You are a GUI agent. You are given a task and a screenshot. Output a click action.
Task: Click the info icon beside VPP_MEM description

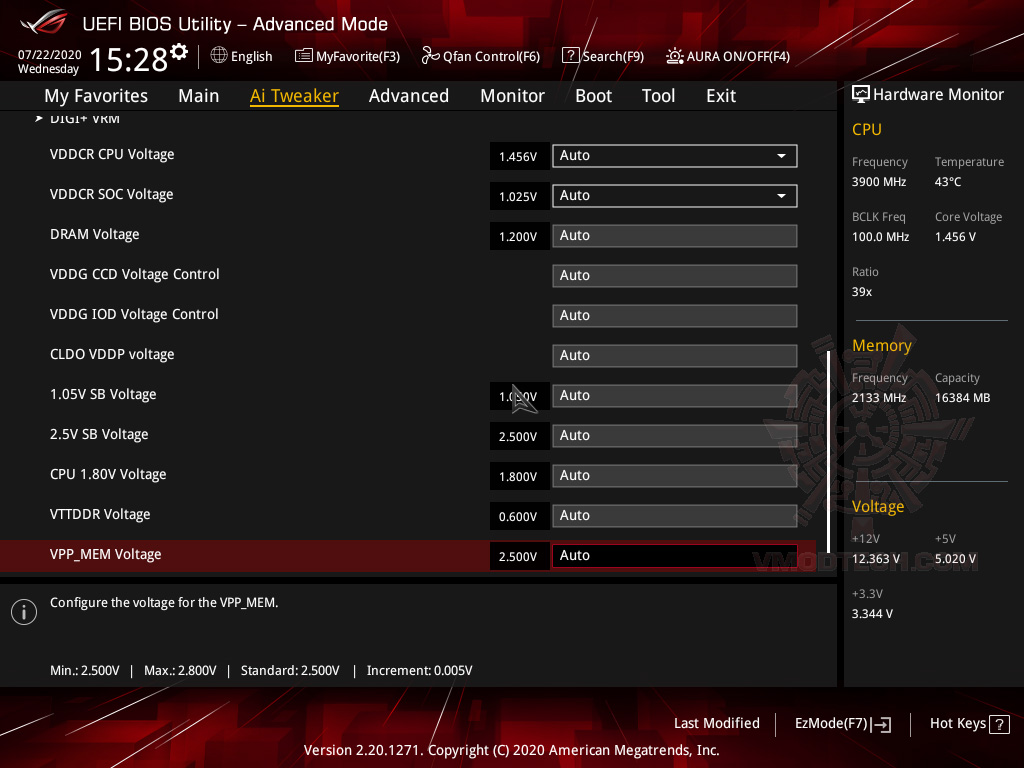coord(23,611)
